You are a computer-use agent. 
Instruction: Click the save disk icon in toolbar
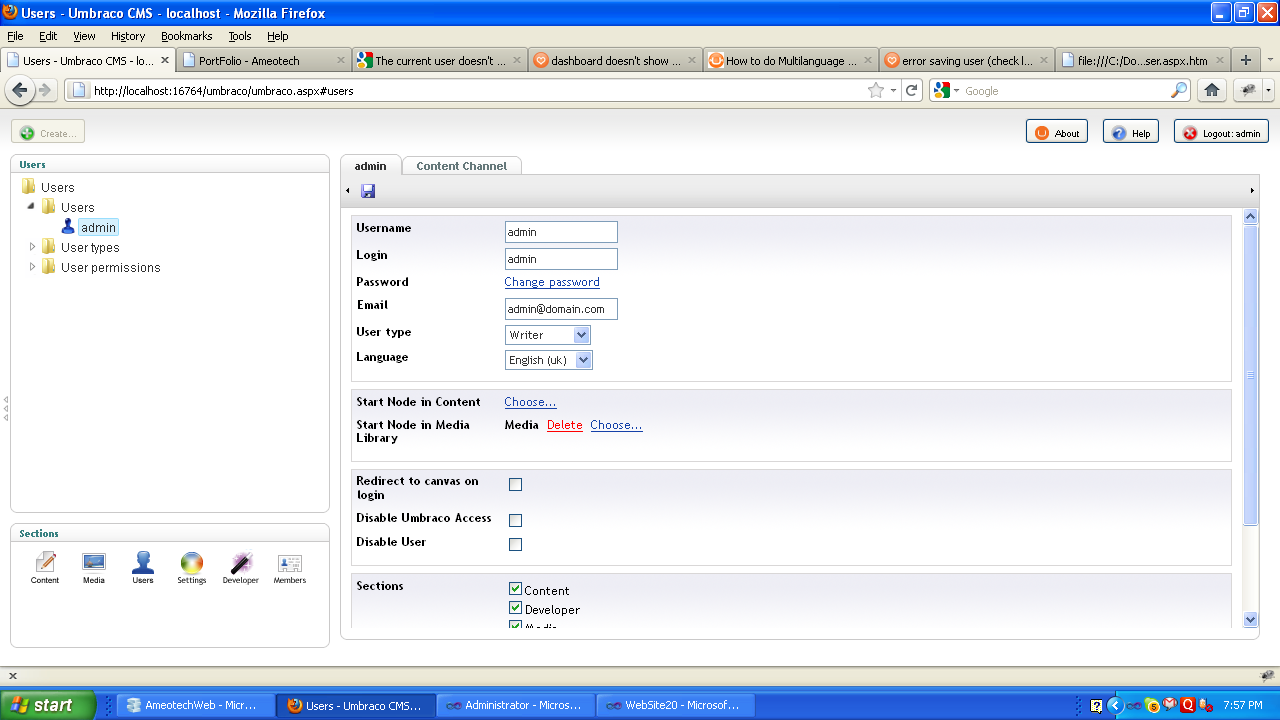click(368, 191)
